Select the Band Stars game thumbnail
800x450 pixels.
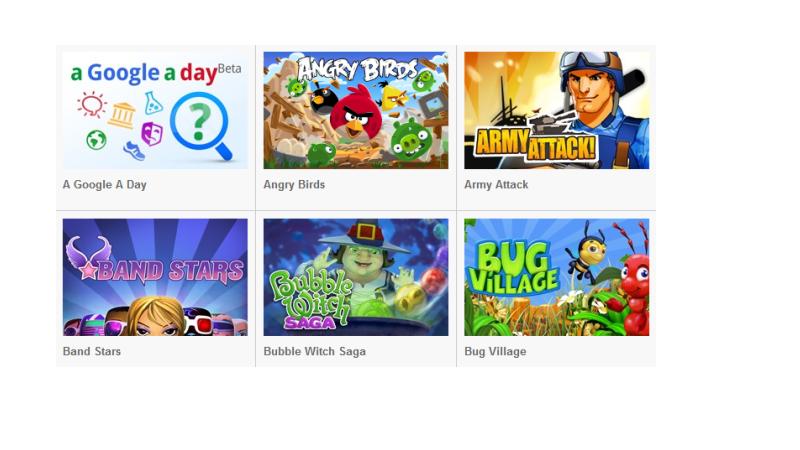pyautogui.click(x=155, y=277)
